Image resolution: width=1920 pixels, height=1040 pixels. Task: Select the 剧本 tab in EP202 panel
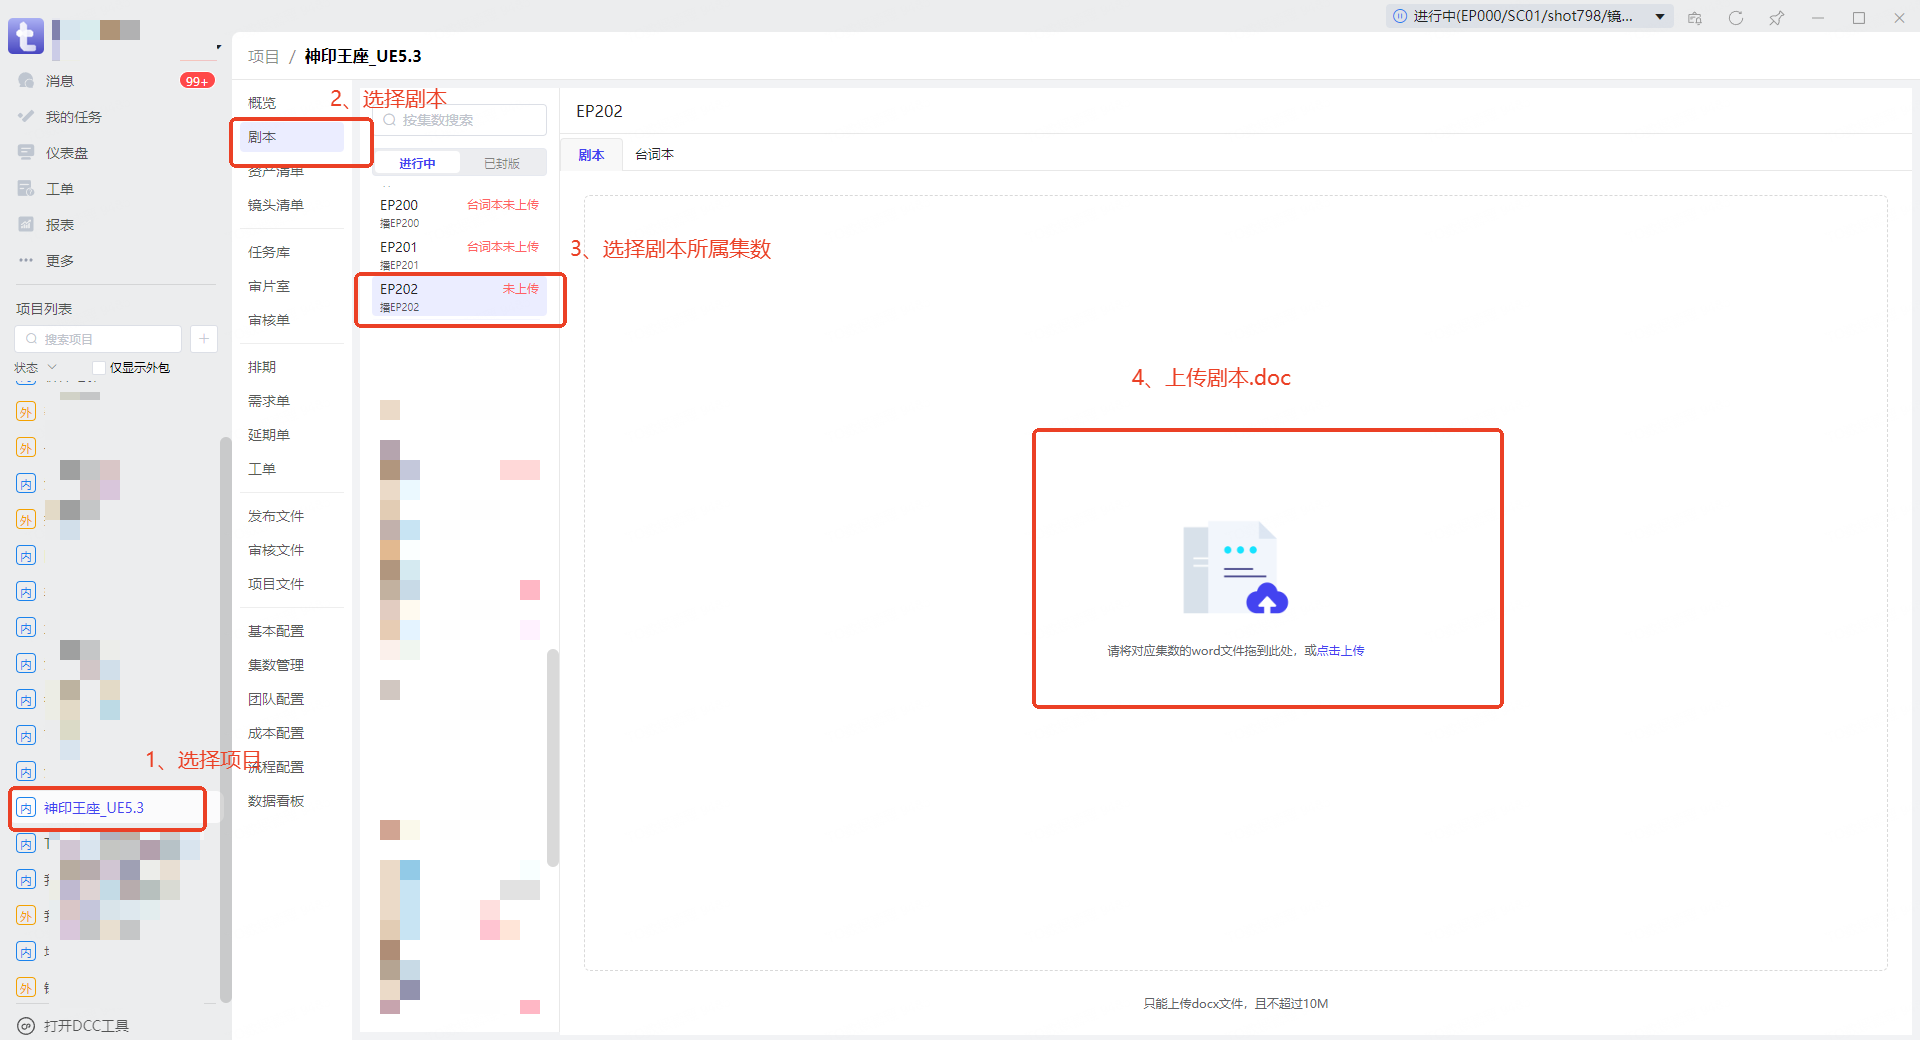click(591, 155)
